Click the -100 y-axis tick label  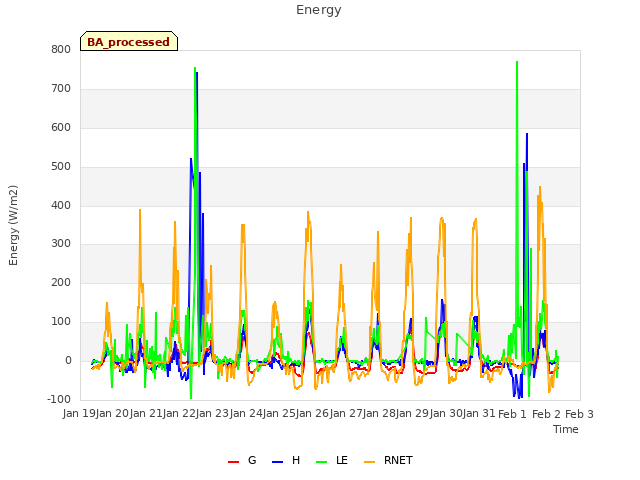59,399
